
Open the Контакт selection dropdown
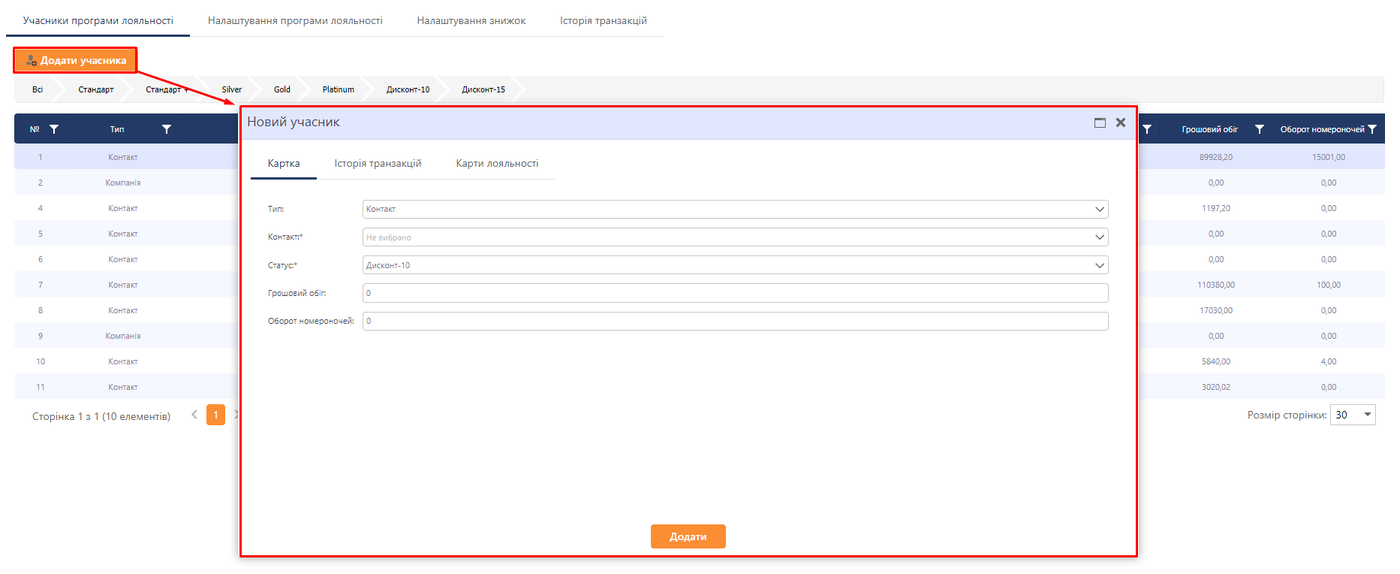pos(1100,238)
